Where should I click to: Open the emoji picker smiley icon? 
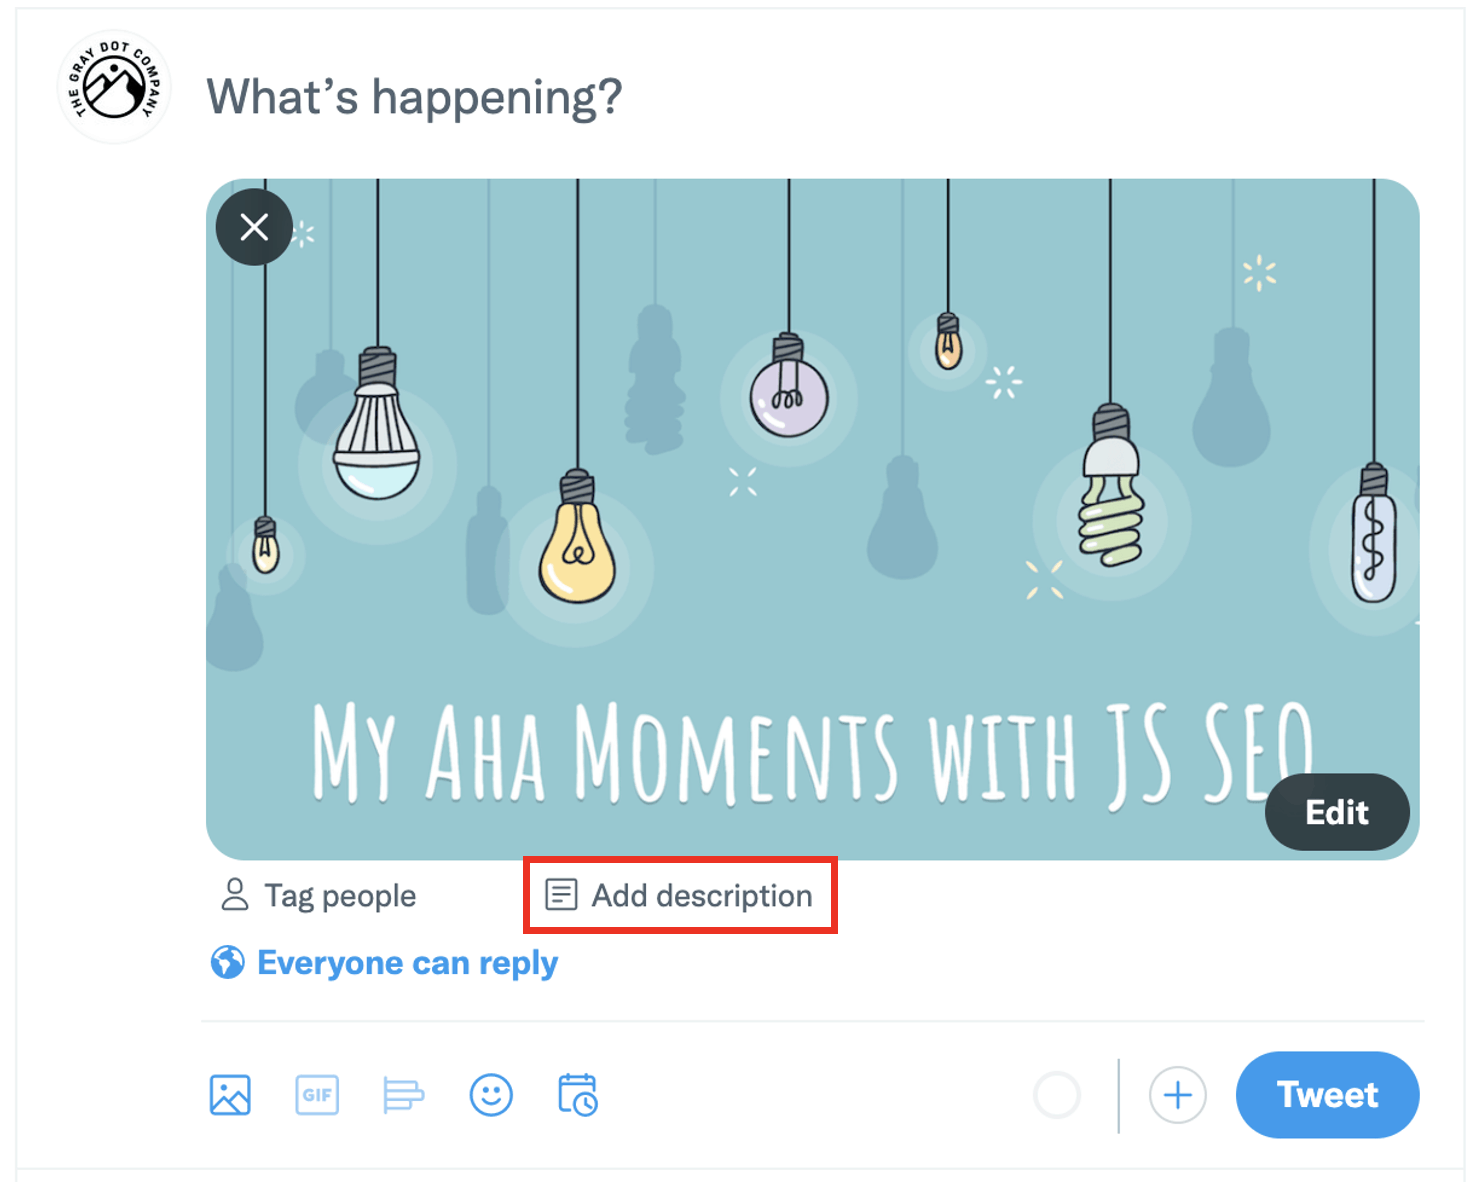[491, 1095]
